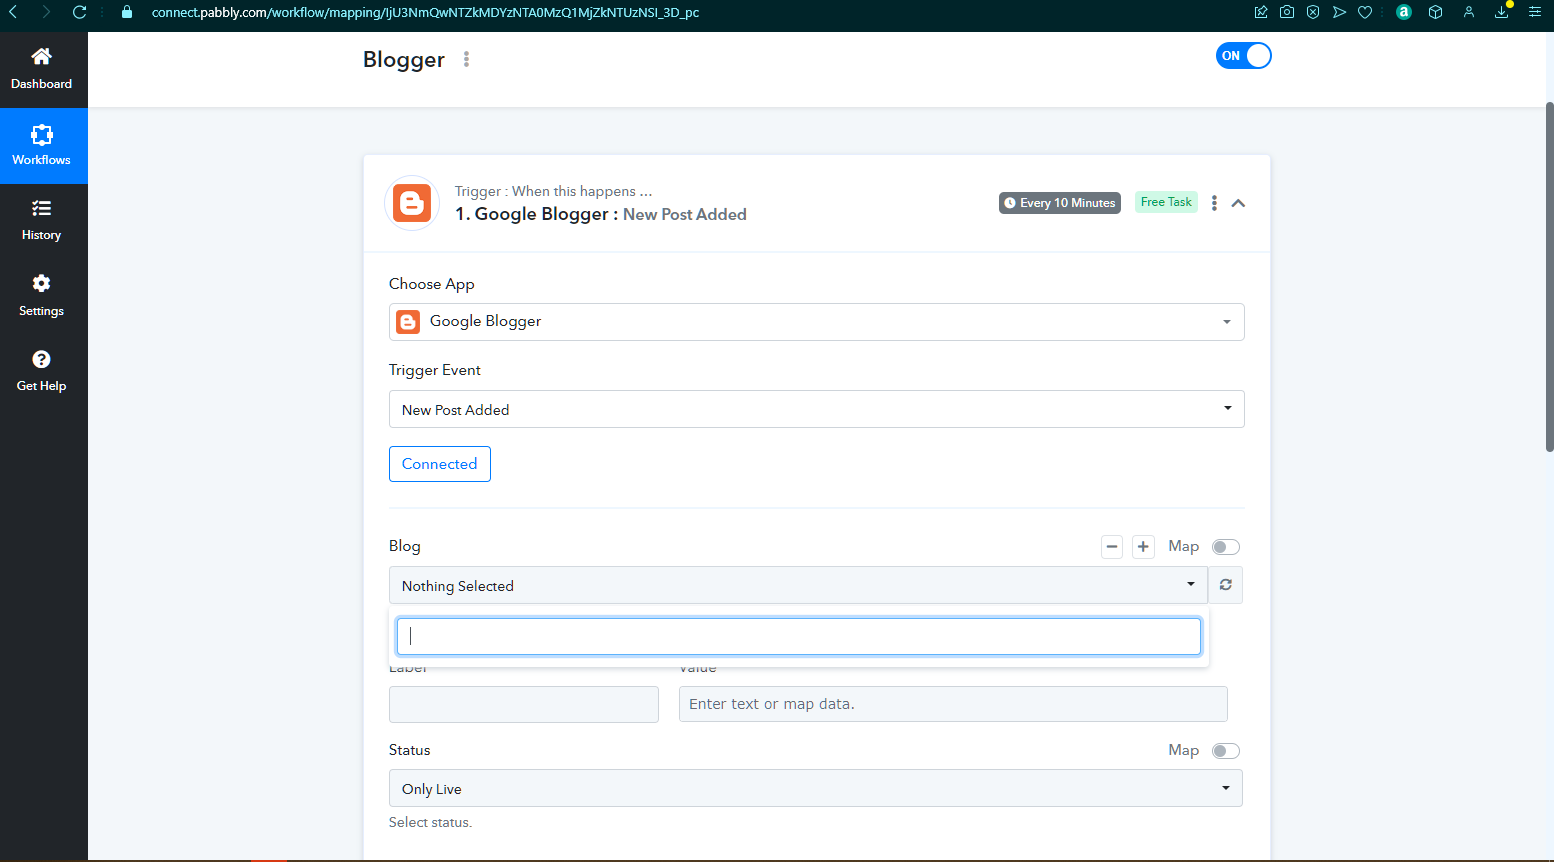Viewport: 1554px width, 862px height.
Task: Open the Trigger Event dropdown
Action: pyautogui.click(x=816, y=409)
